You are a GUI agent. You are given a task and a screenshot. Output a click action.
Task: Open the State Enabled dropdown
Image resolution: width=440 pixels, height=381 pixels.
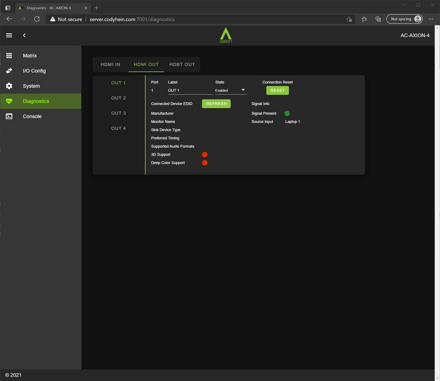point(230,90)
